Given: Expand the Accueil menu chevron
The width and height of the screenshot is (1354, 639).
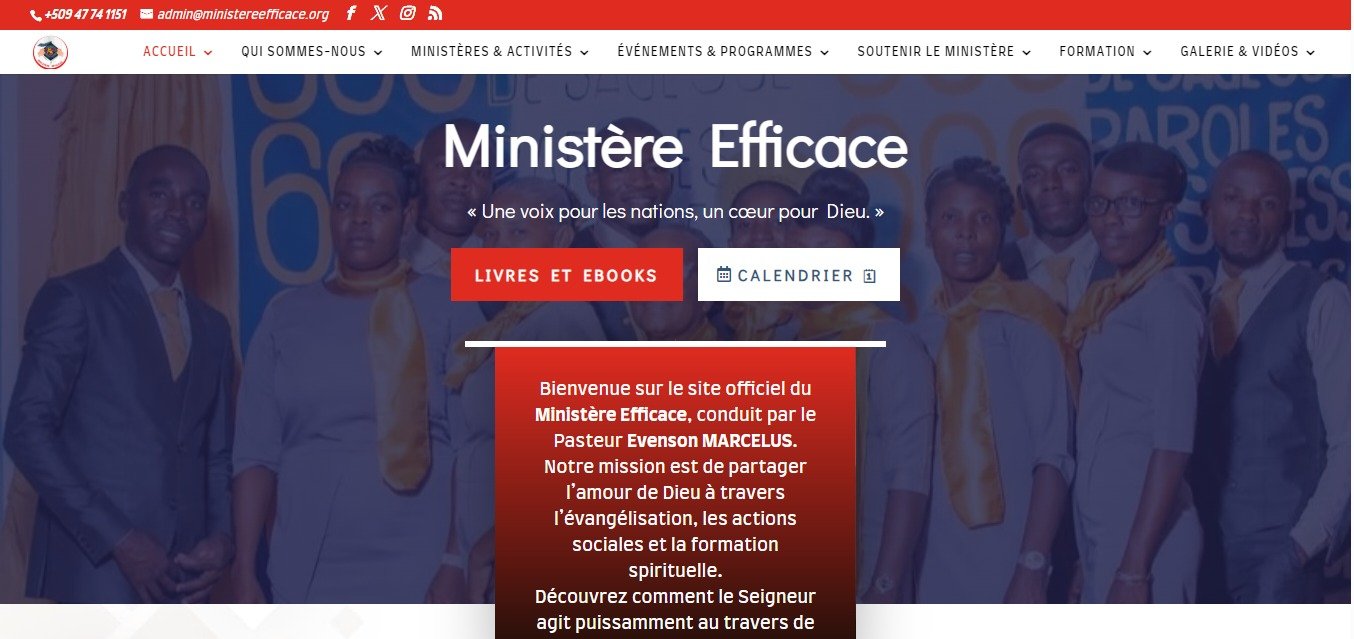Looking at the screenshot, I should tap(208, 53).
